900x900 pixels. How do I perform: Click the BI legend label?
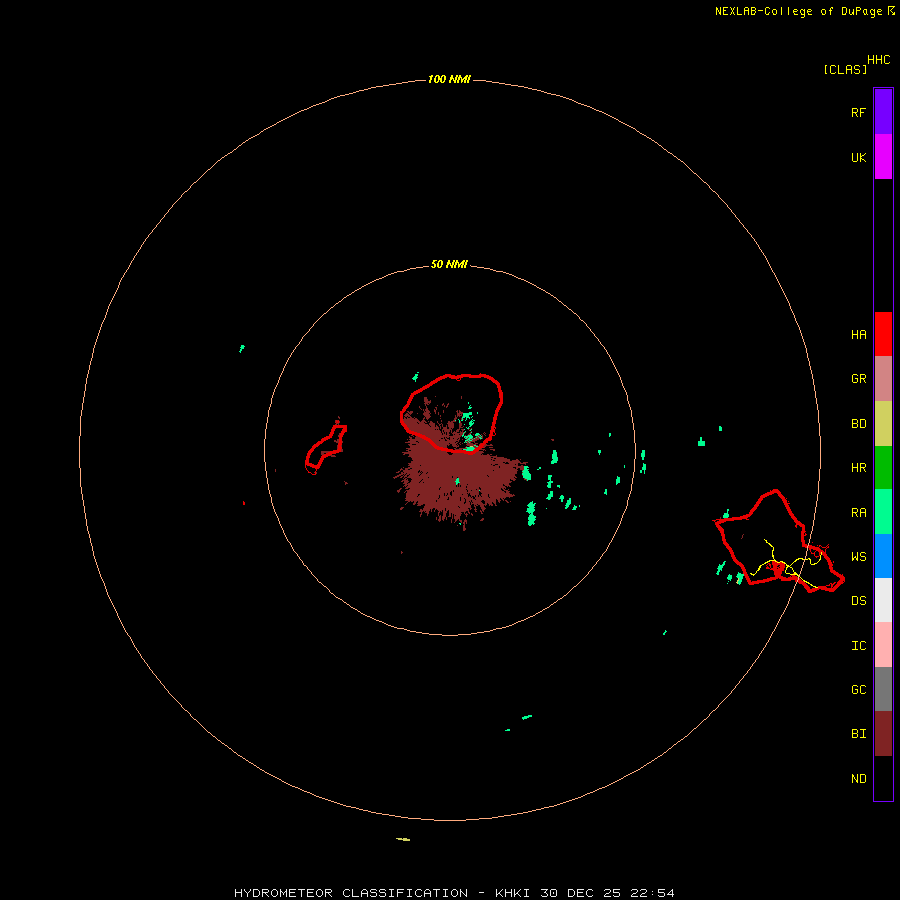pyautogui.click(x=858, y=734)
